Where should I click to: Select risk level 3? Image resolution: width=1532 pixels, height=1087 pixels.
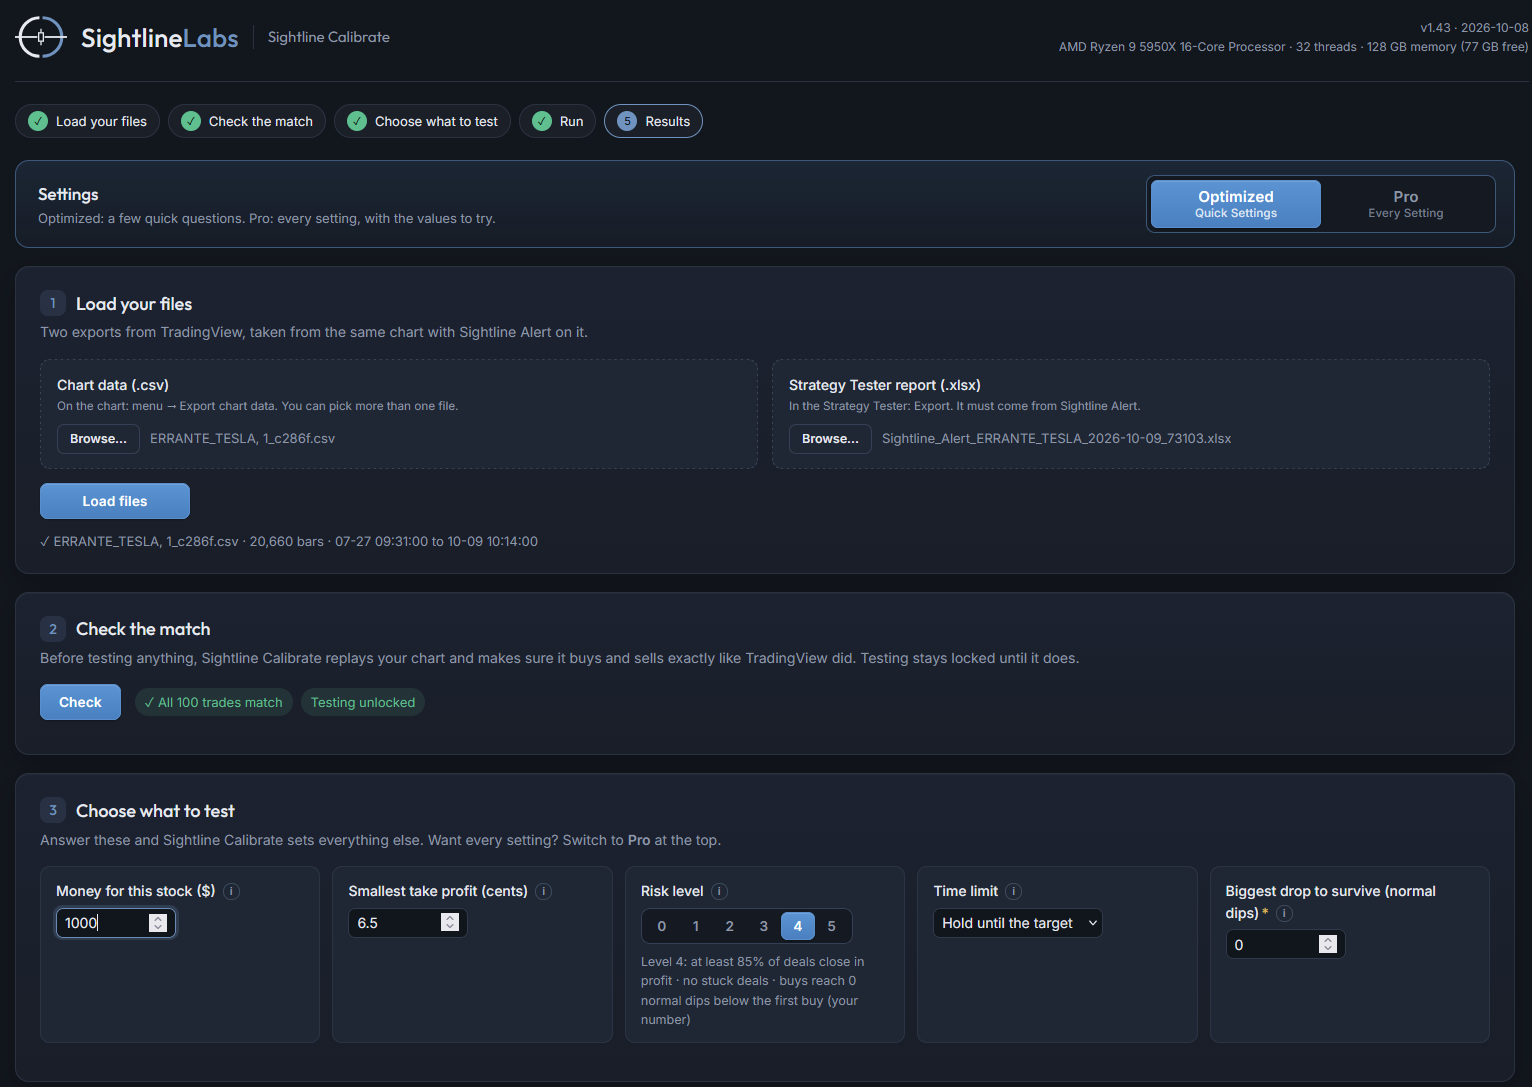(764, 926)
